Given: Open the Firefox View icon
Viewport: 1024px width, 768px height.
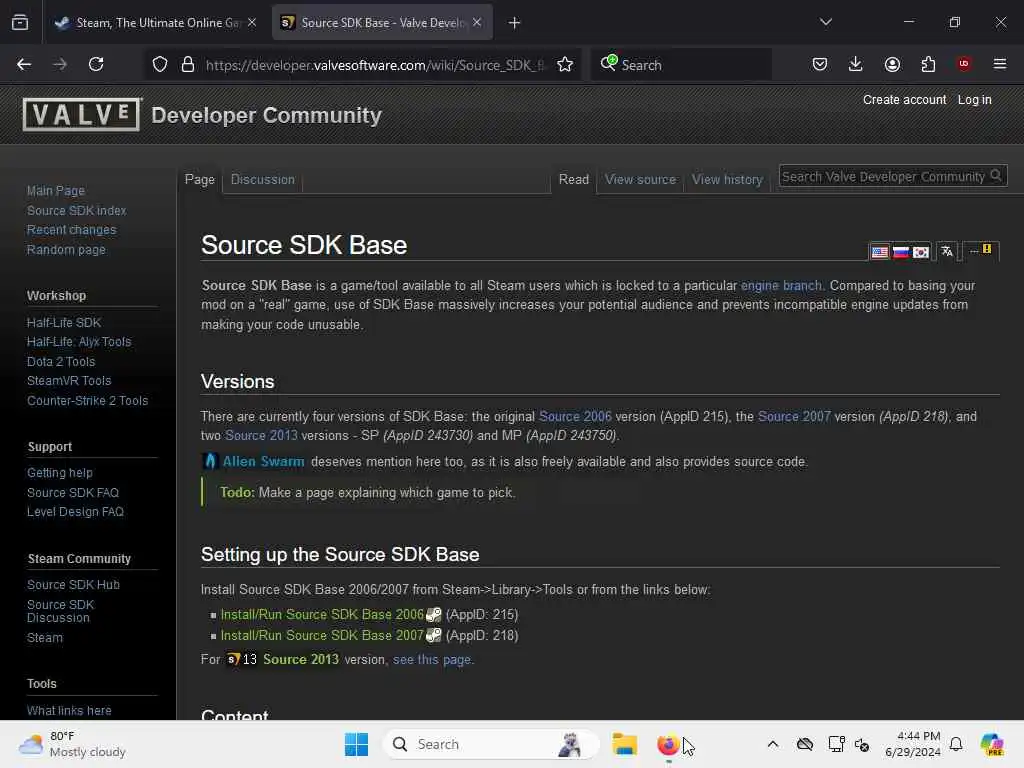Looking at the screenshot, I should point(20,23).
